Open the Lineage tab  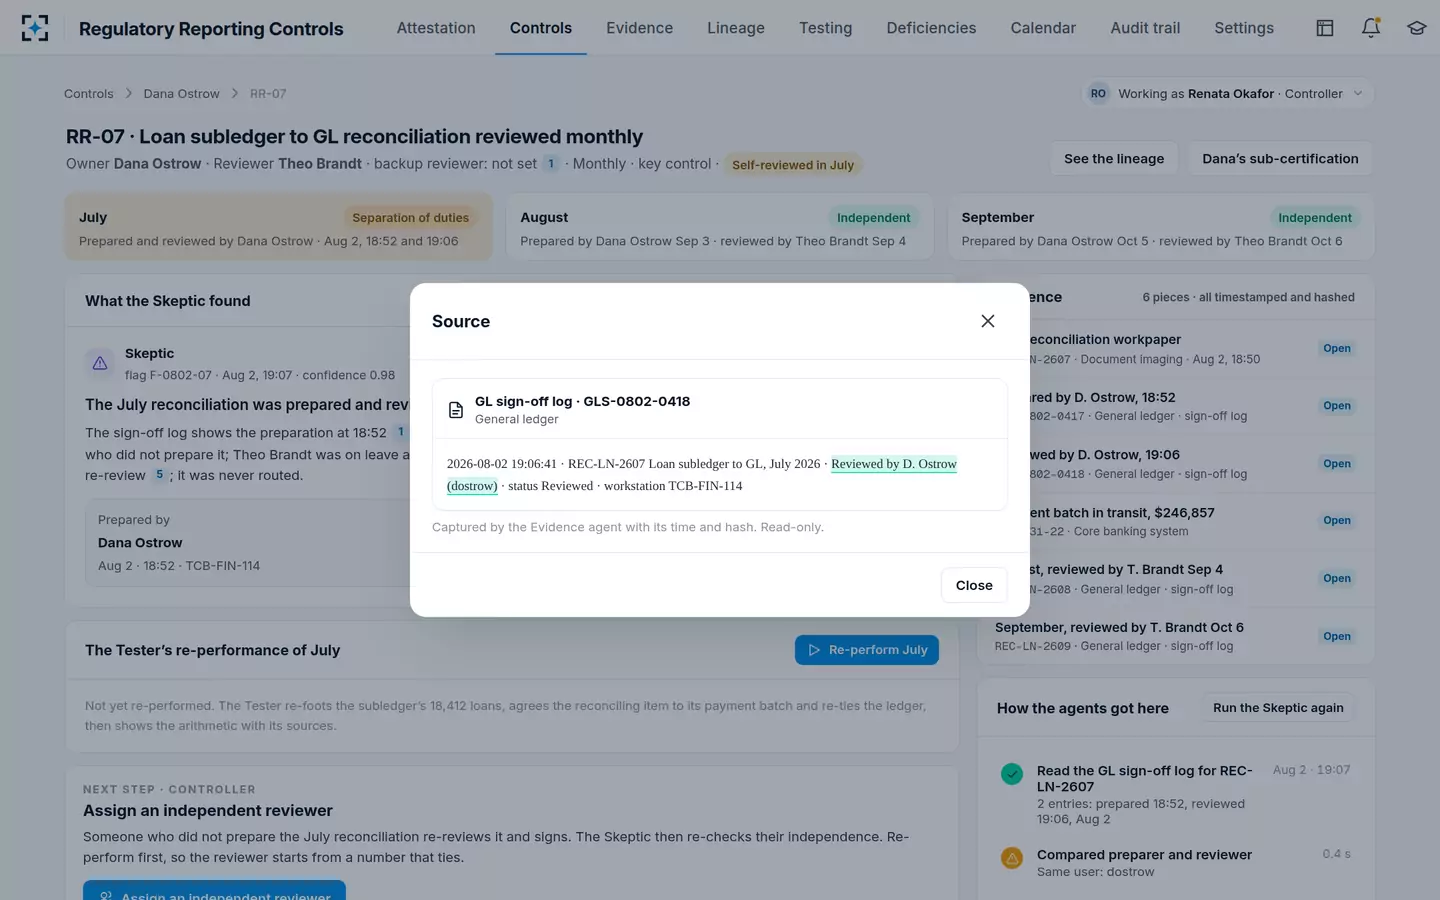[x=736, y=28]
